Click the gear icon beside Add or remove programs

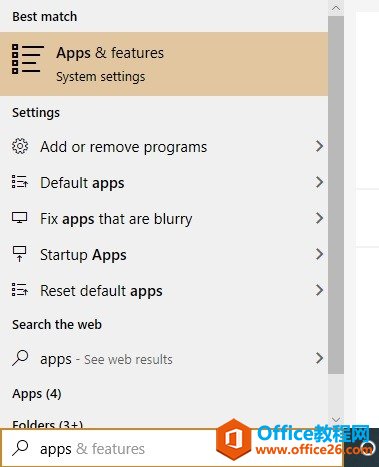(20, 146)
